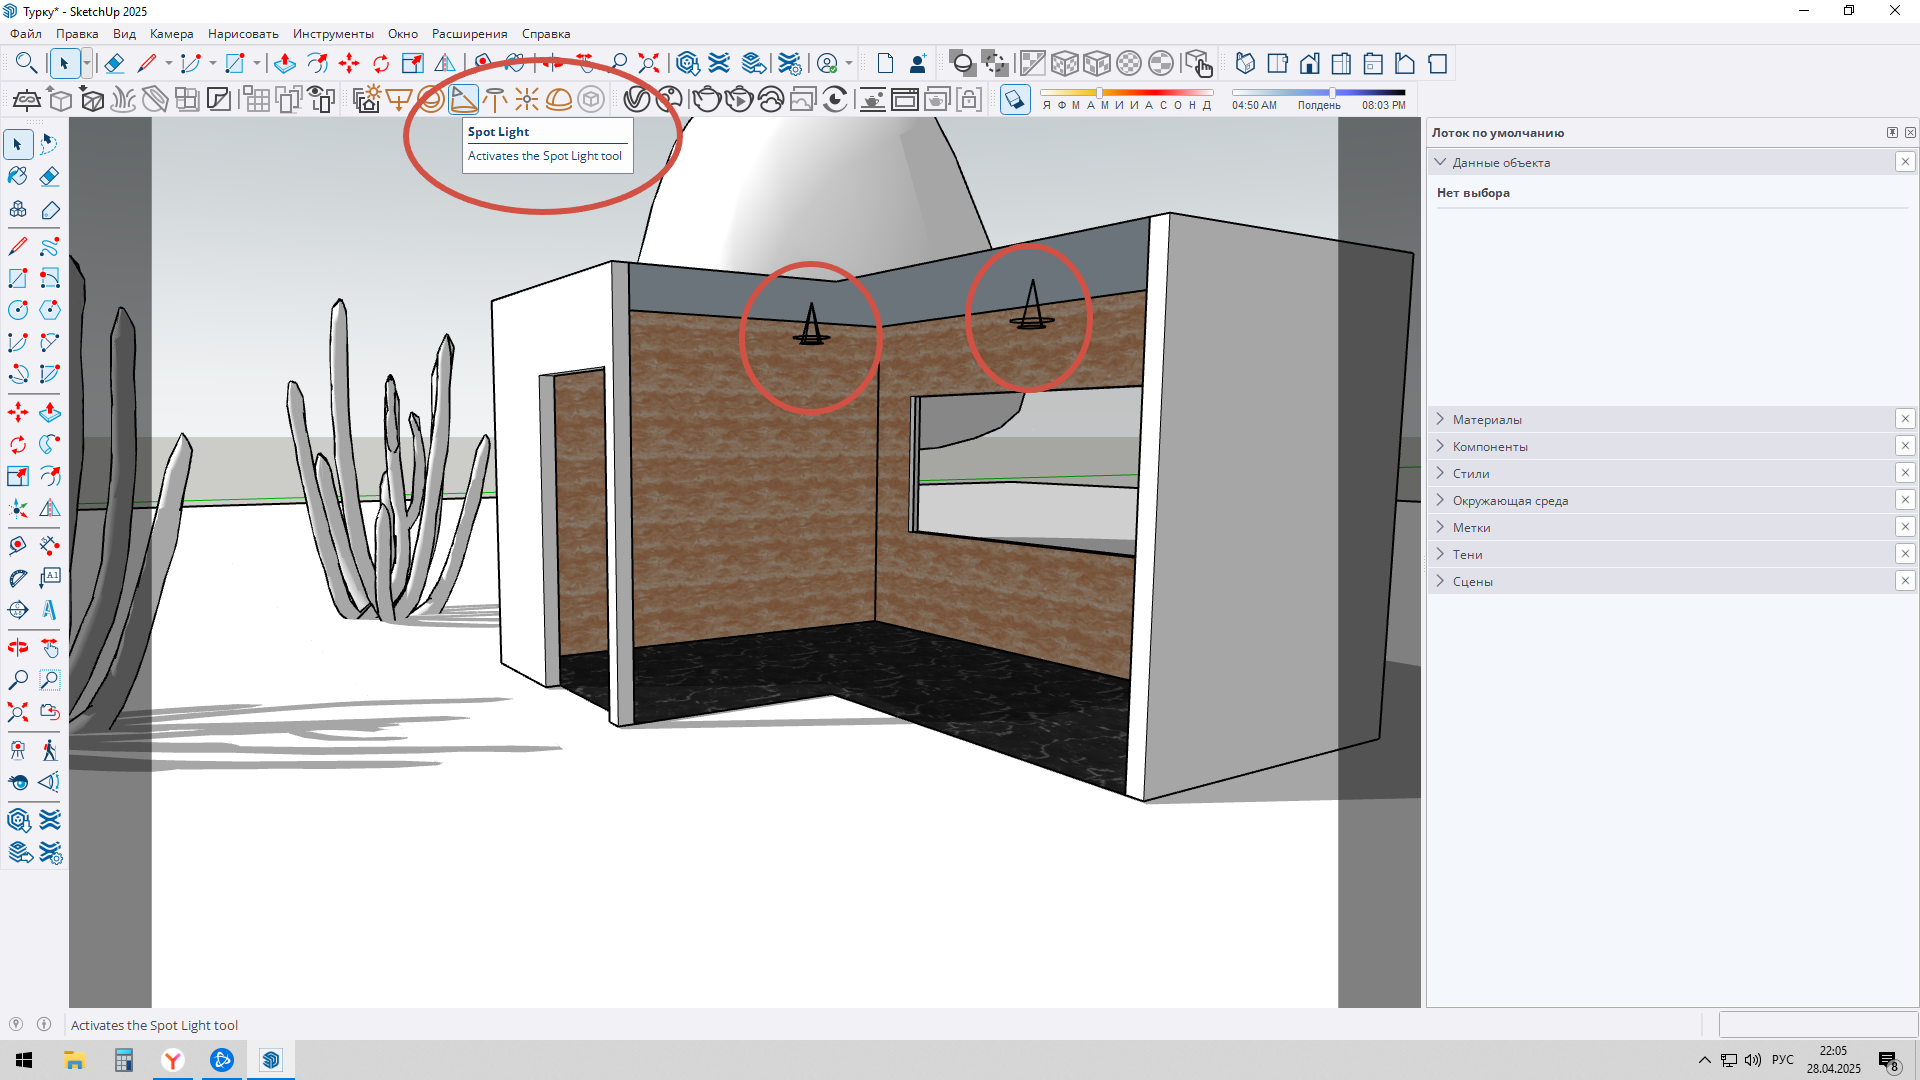Image resolution: width=1920 pixels, height=1080 pixels.
Task: Open the Камера menu
Action: [x=172, y=34]
